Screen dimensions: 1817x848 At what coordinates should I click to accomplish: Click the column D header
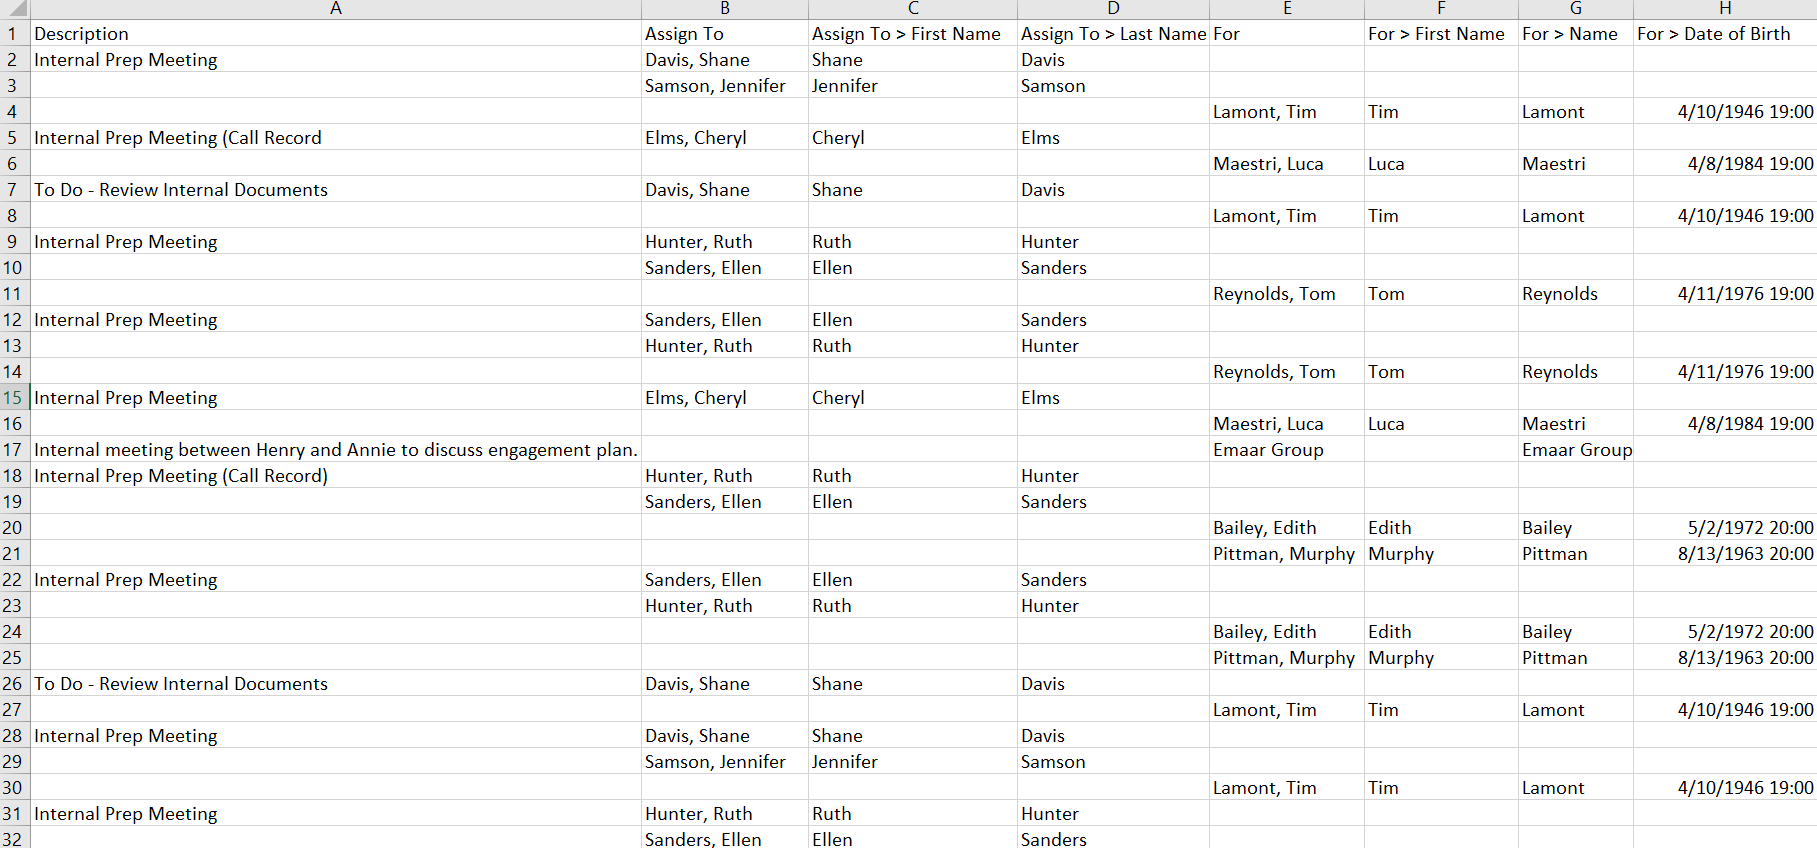pos(1113,9)
